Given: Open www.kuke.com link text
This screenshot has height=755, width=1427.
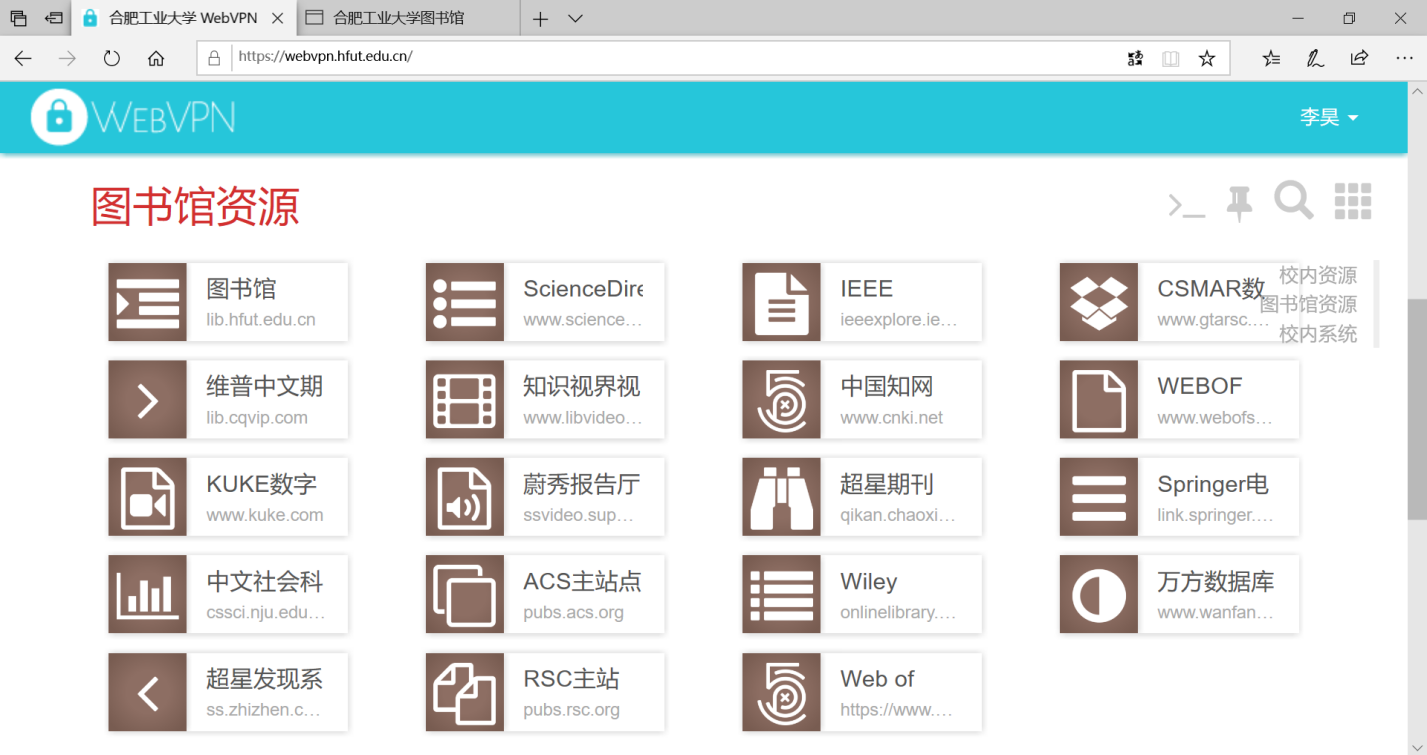Looking at the screenshot, I should point(265,515).
